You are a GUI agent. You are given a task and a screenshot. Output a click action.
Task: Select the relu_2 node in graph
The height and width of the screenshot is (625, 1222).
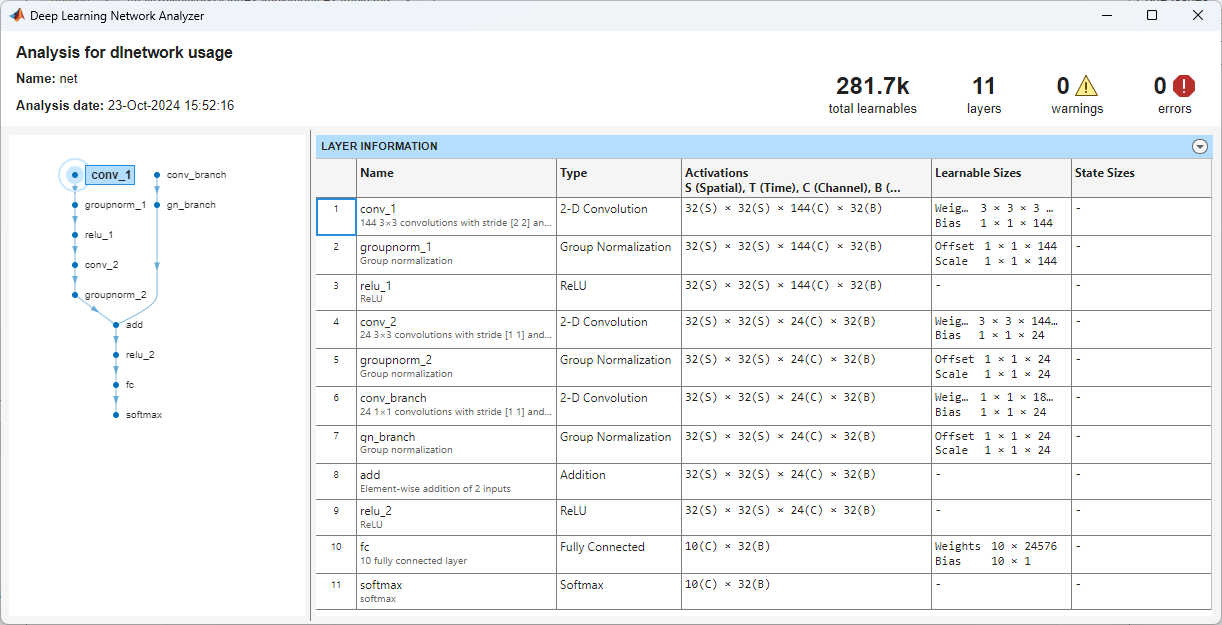click(x=140, y=355)
